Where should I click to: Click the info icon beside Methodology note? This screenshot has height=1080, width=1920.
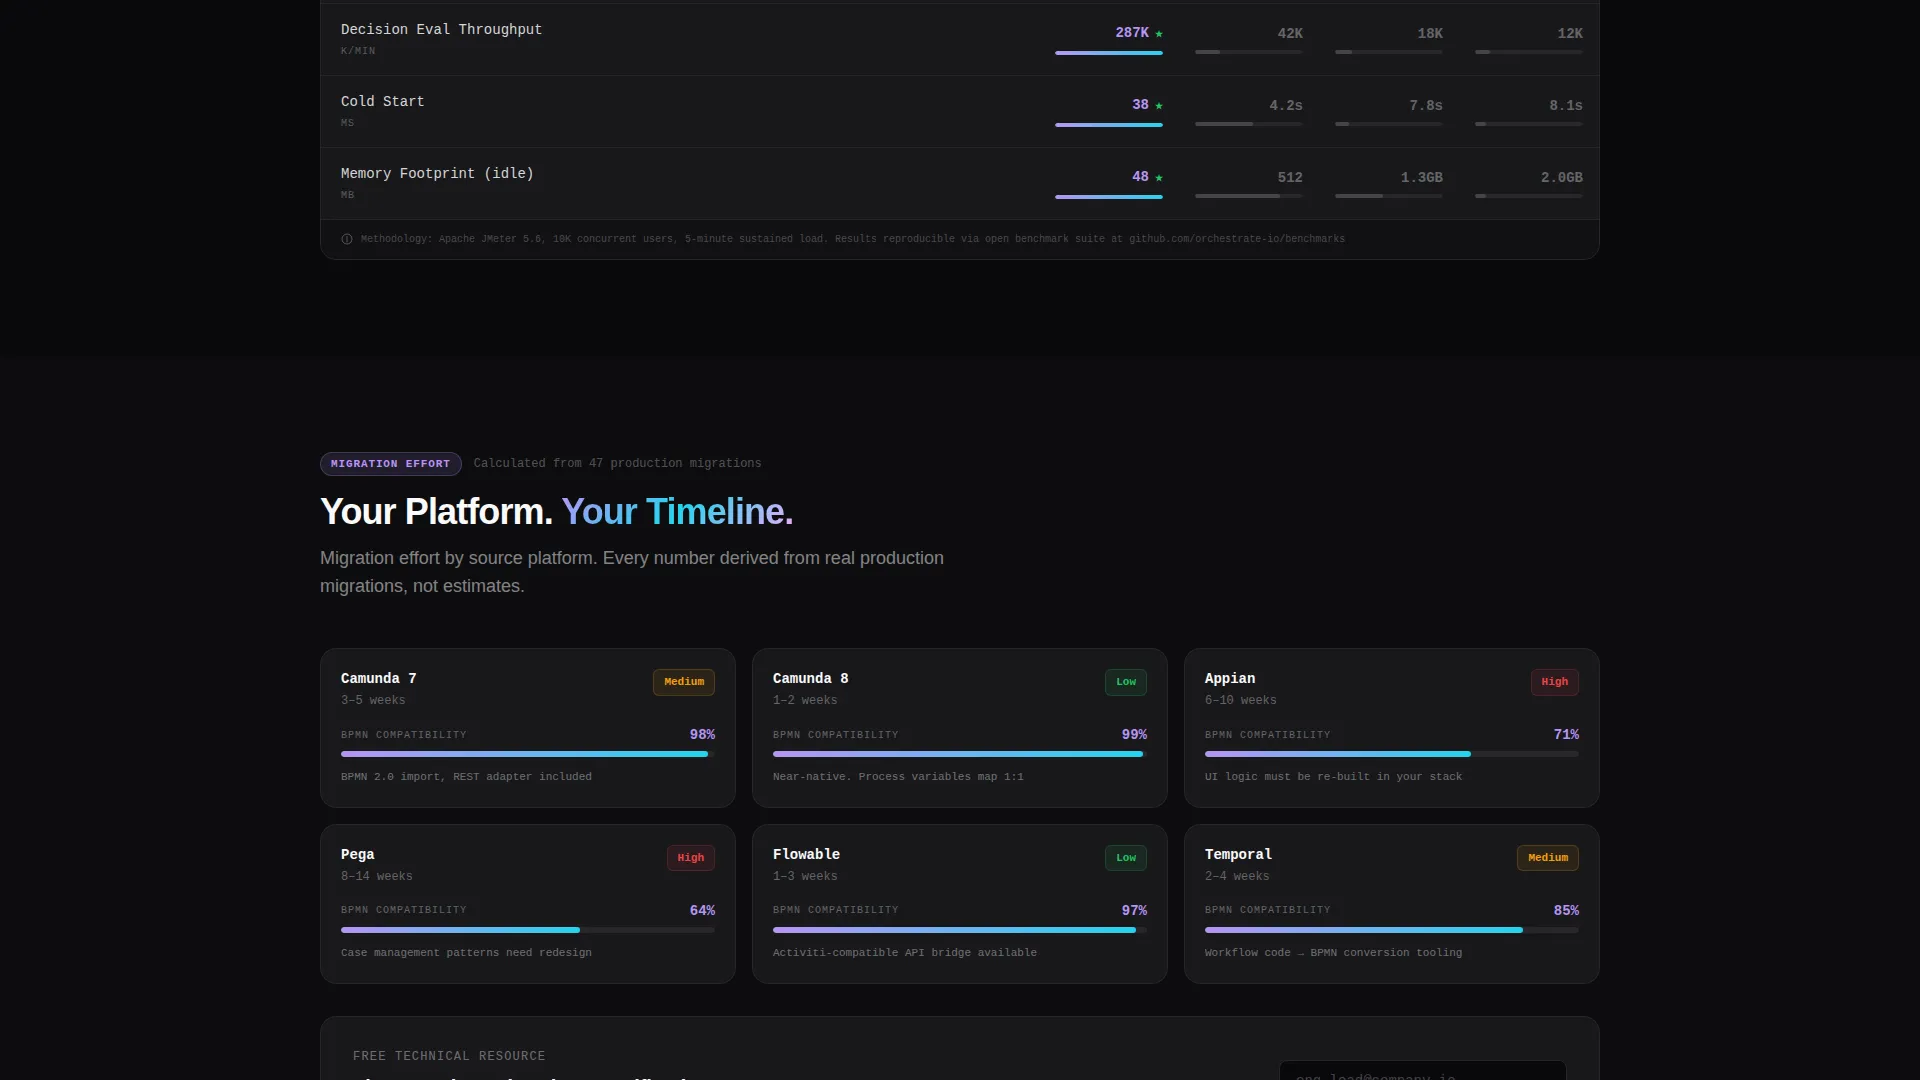coord(347,239)
